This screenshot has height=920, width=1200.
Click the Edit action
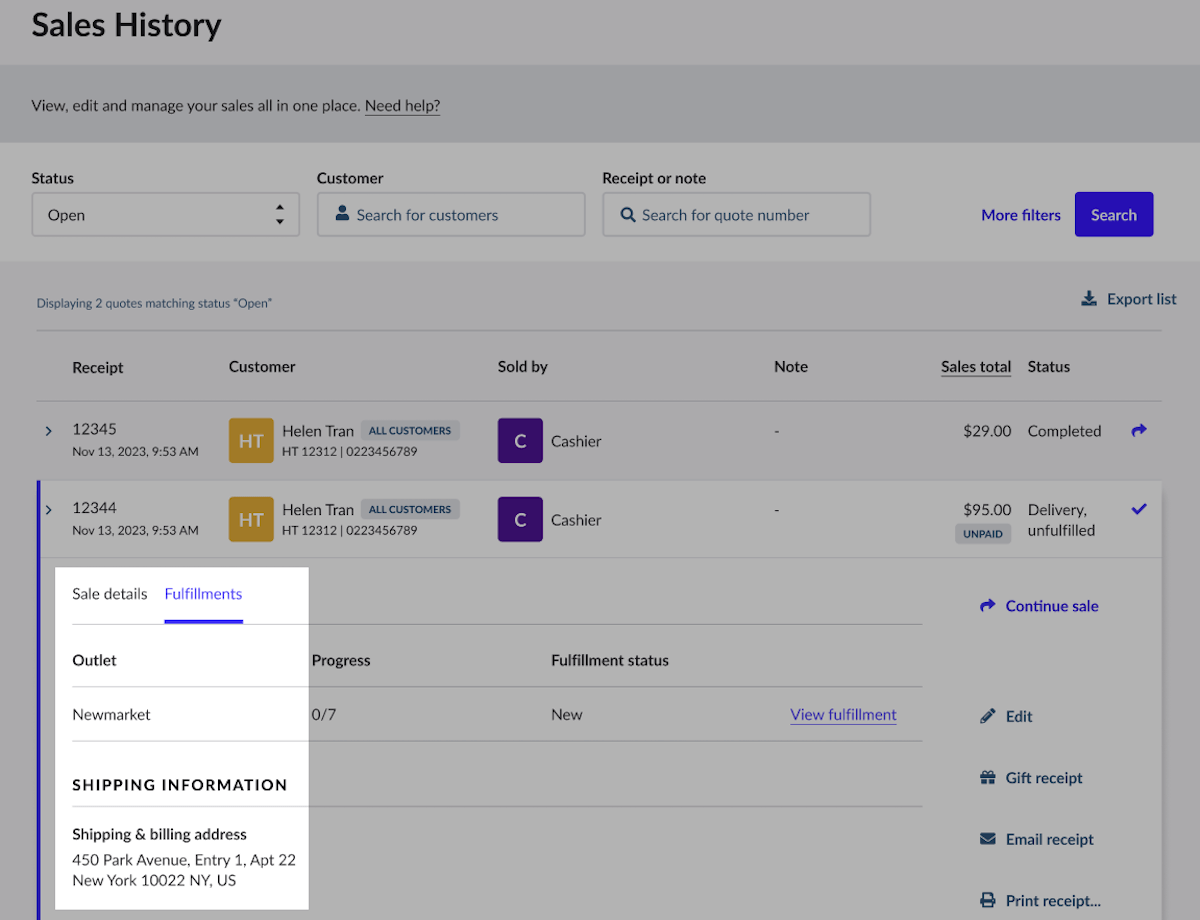tap(1006, 716)
